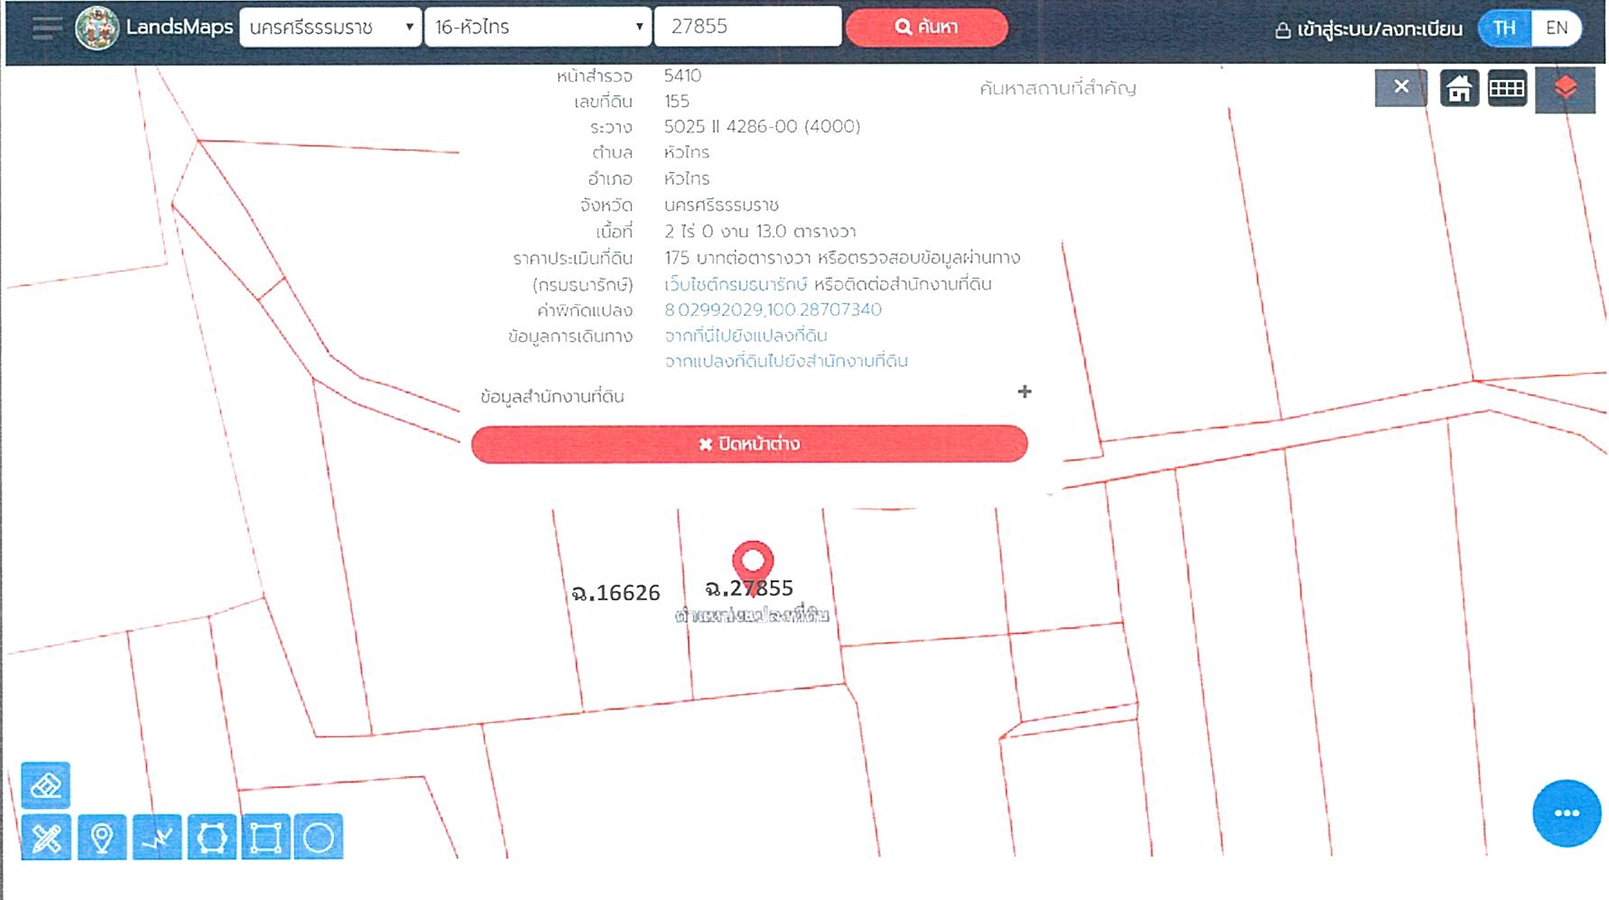
Task: Click the ปิดหน้าต่าง close window button
Action: (749, 444)
